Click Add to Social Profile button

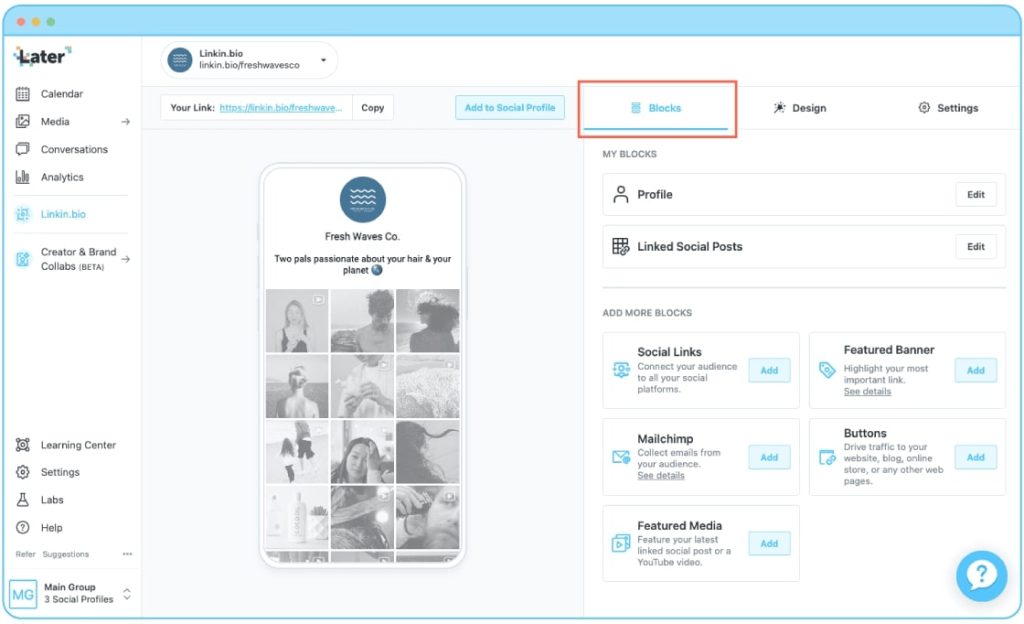pos(509,108)
